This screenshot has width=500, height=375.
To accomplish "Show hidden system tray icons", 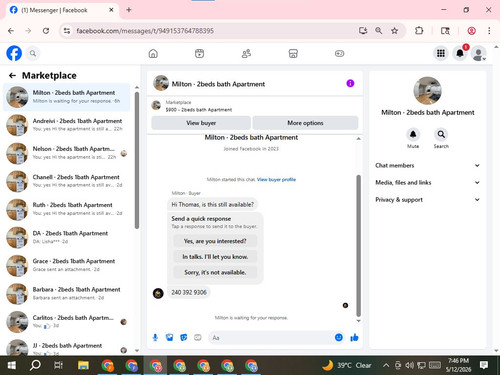I will pos(386,365).
